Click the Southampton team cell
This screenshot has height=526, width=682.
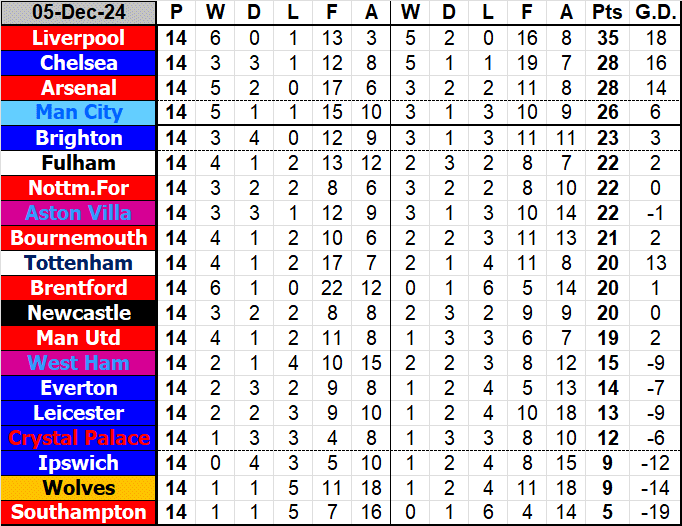pos(79,513)
